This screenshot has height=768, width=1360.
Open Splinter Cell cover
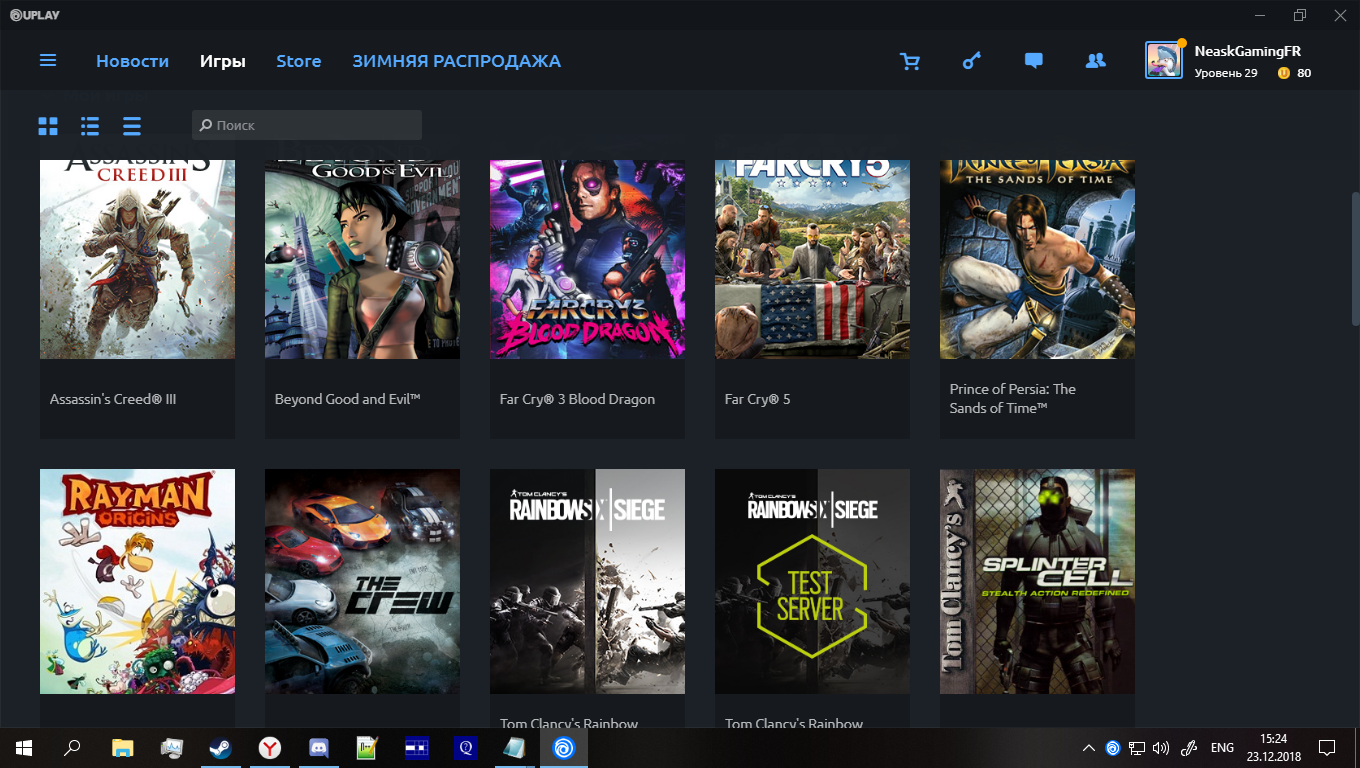pos(1037,581)
